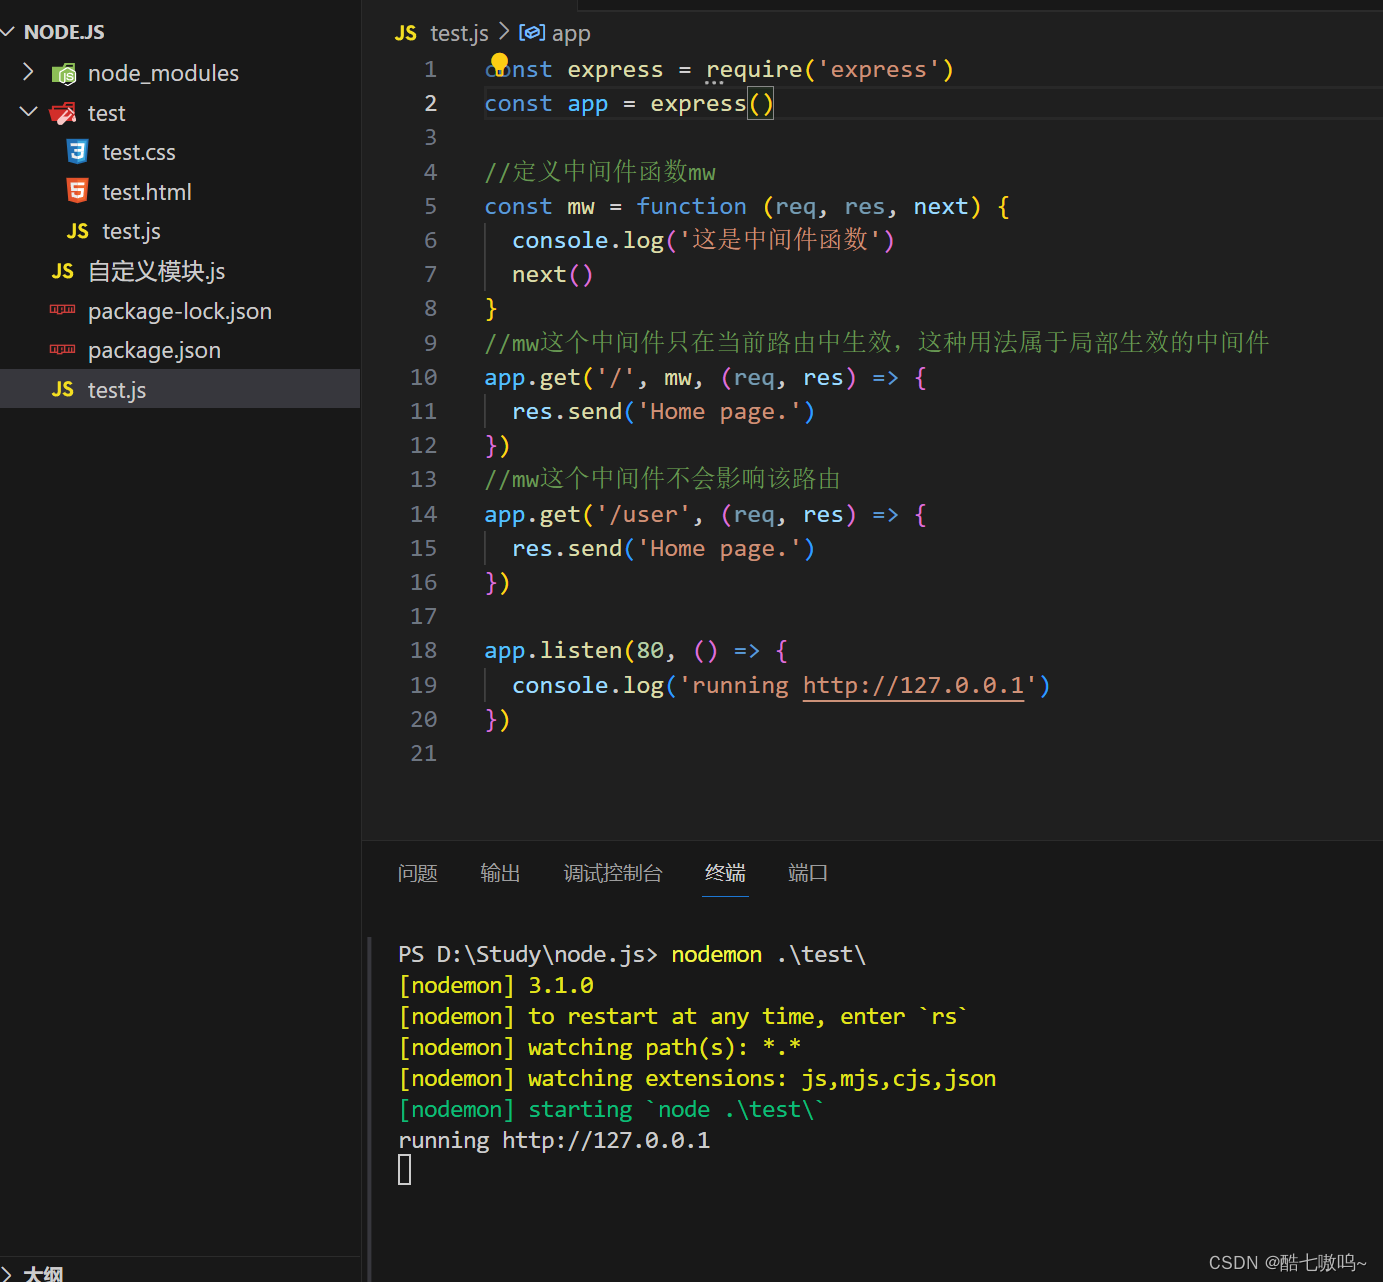Switch to the 问题 (Problems) tab
This screenshot has width=1383, height=1282.
tap(418, 873)
